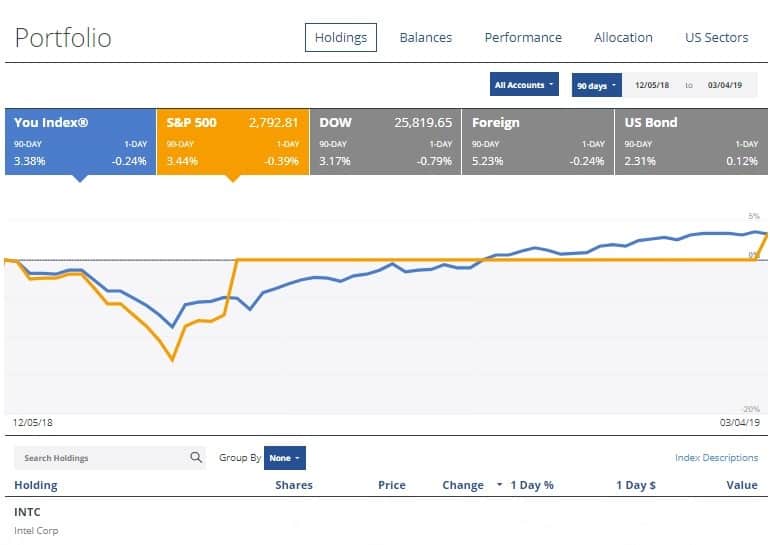Click the Search Holdings input field

[x=100, y=458]
